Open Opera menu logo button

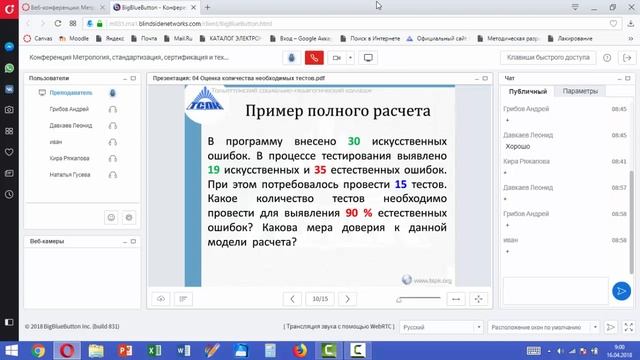pyautogui.click(x=9, y=9)
